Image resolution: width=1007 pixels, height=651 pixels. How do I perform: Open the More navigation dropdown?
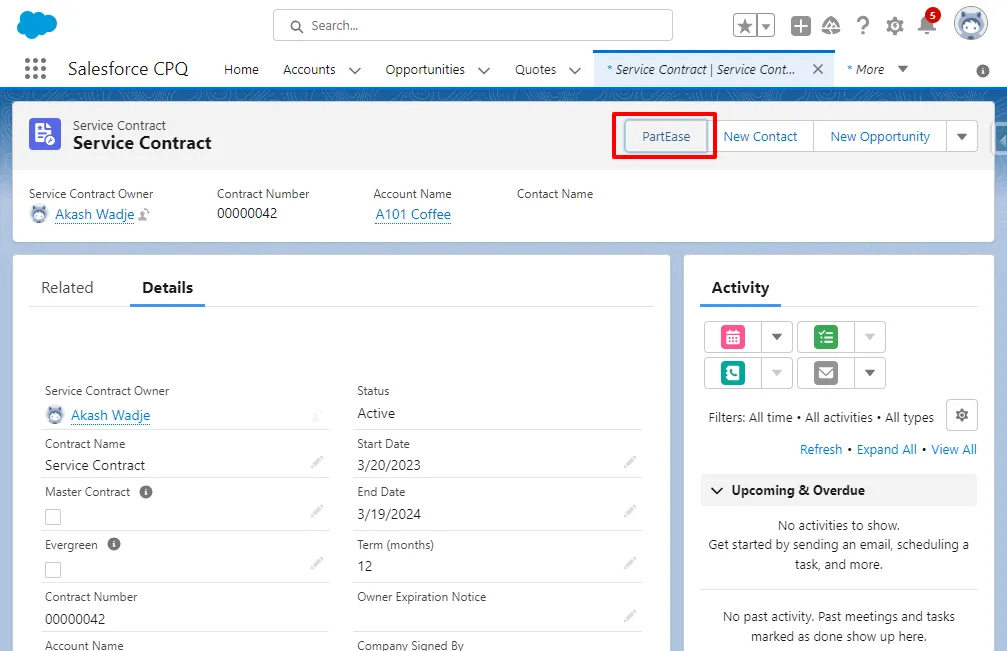(877, 69)
